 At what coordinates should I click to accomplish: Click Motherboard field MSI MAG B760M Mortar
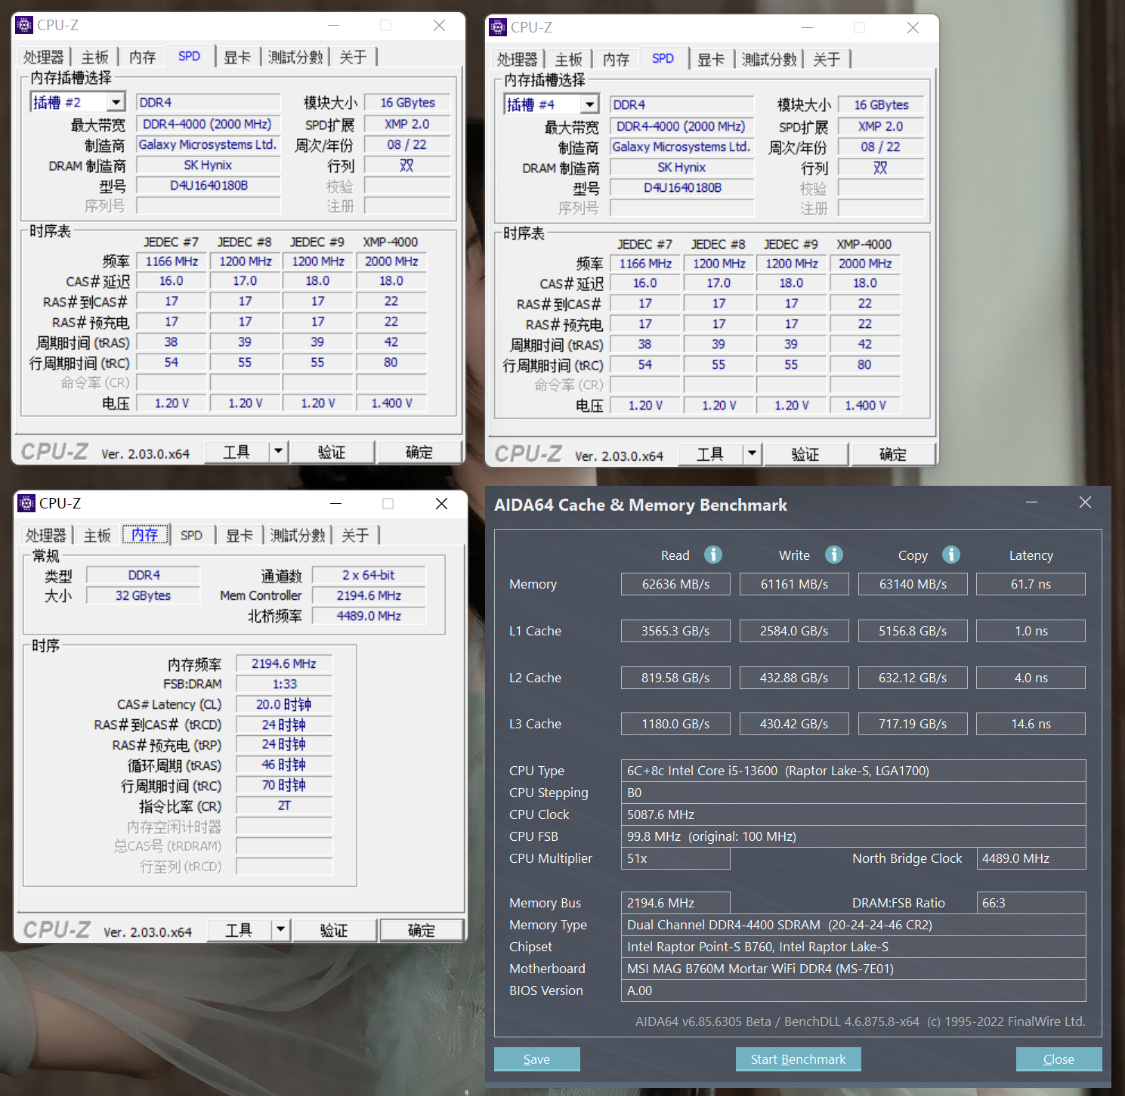pos(853,968)
